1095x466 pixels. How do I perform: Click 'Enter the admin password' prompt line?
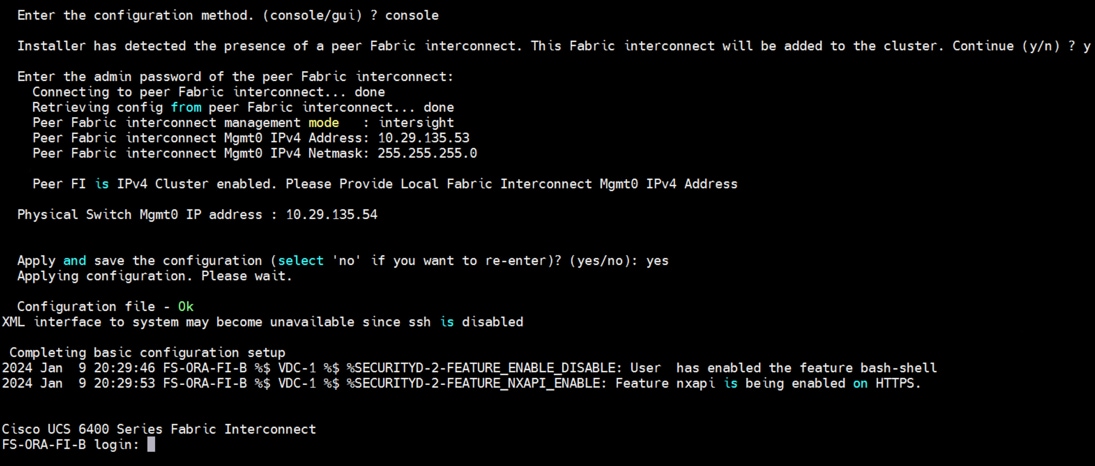coord(235,77)
